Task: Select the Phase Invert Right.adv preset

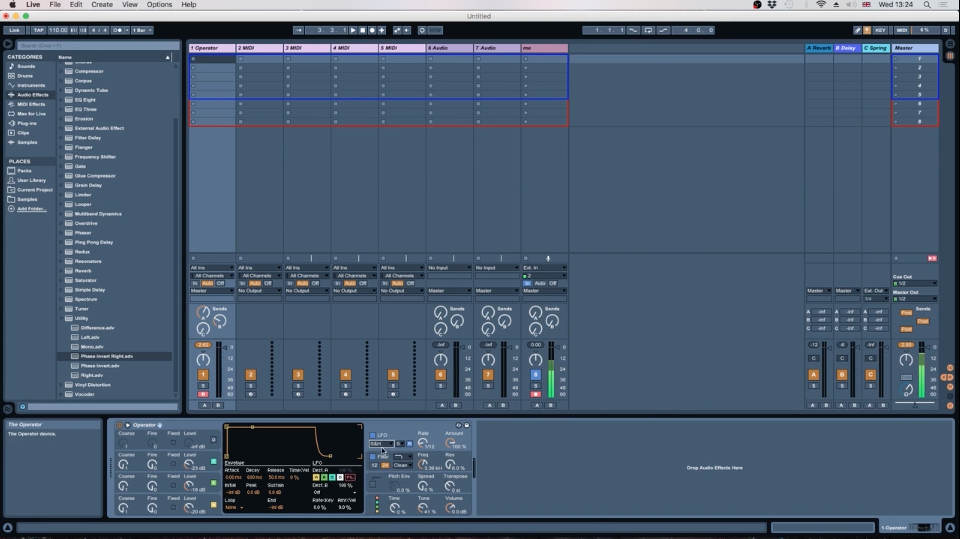Action: pyautogui.click(x=107, y=356)
